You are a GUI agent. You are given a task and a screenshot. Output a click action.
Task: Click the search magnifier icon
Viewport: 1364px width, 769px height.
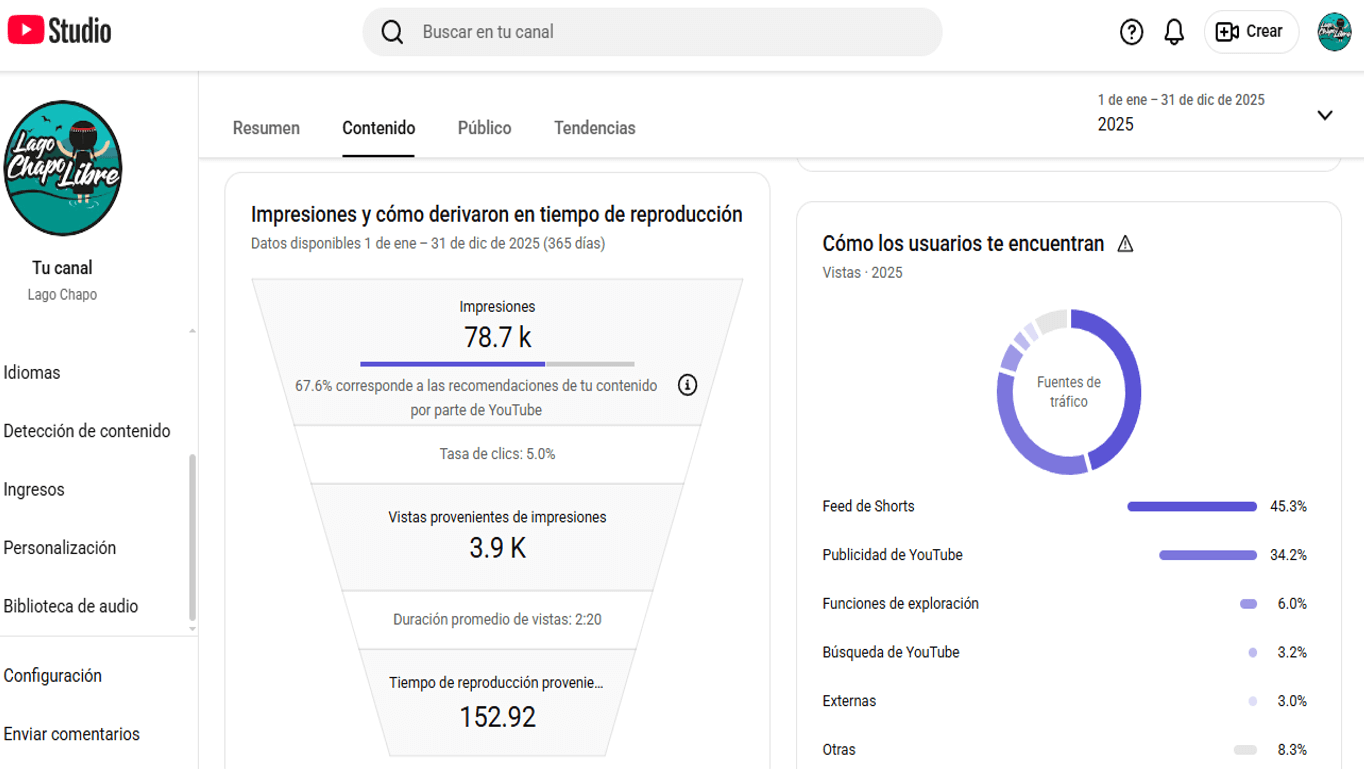click(392, 32)
